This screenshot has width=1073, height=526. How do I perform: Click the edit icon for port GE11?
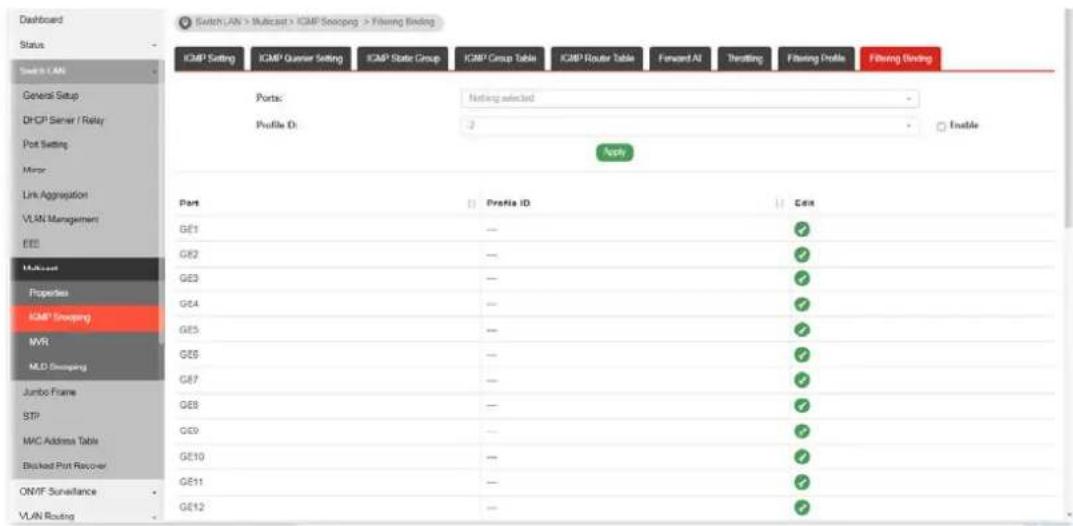(801, 482)
